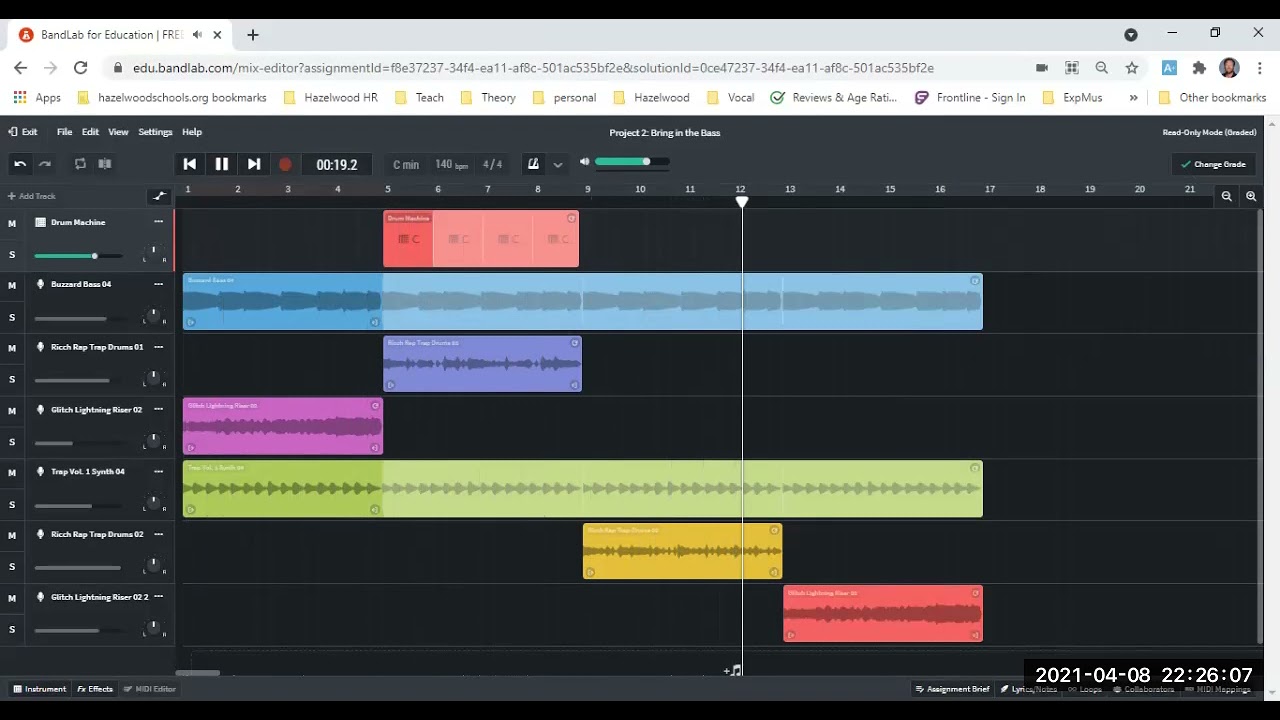Image resolution: width=1280 pixels, height=720 pixels.
Task: Open a new browser tab
Action: coord(253,34)
